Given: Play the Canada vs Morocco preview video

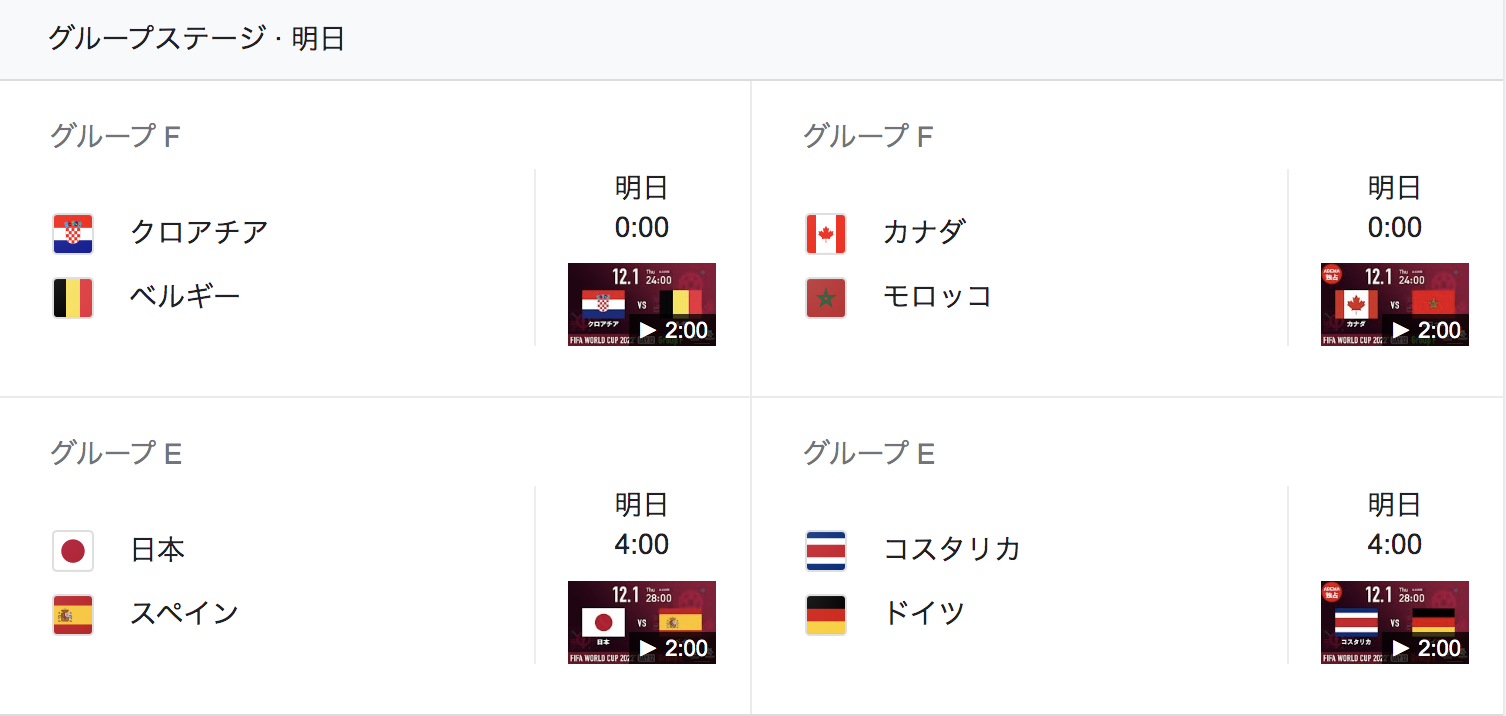Looking at the screenshot, I should coord(1395,304).
